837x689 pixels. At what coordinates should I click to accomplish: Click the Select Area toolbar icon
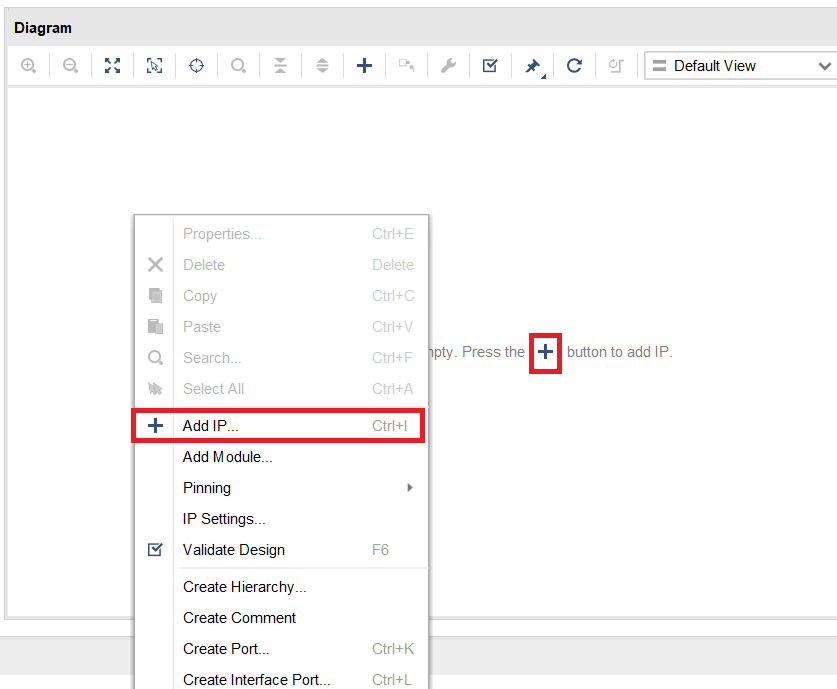[154, 66]
